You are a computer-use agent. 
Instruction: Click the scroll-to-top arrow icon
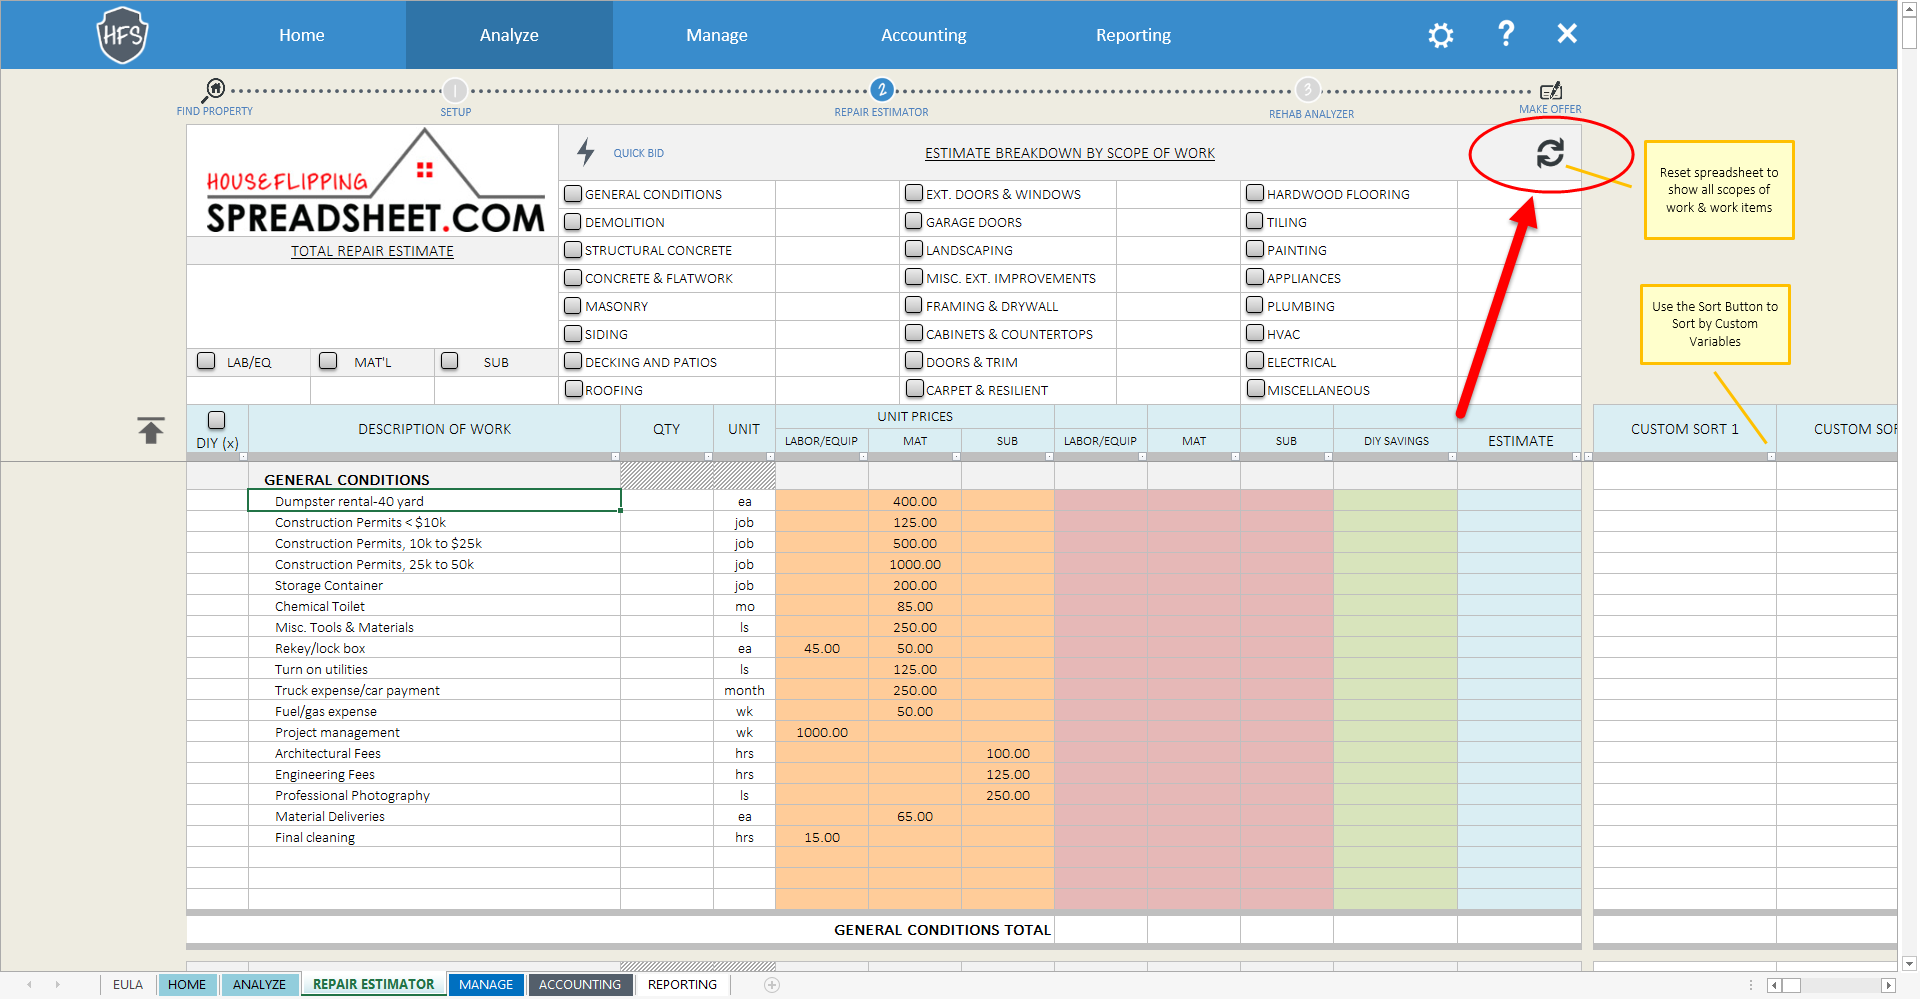151,430
